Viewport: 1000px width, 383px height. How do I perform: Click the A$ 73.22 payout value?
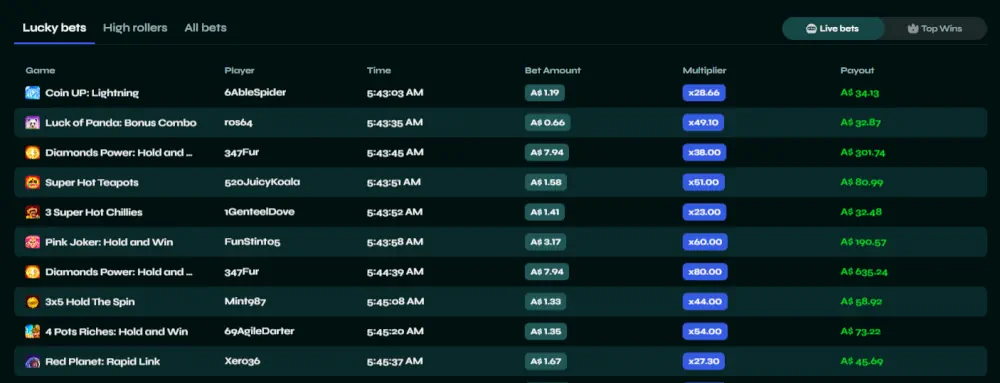click(860, 332)
